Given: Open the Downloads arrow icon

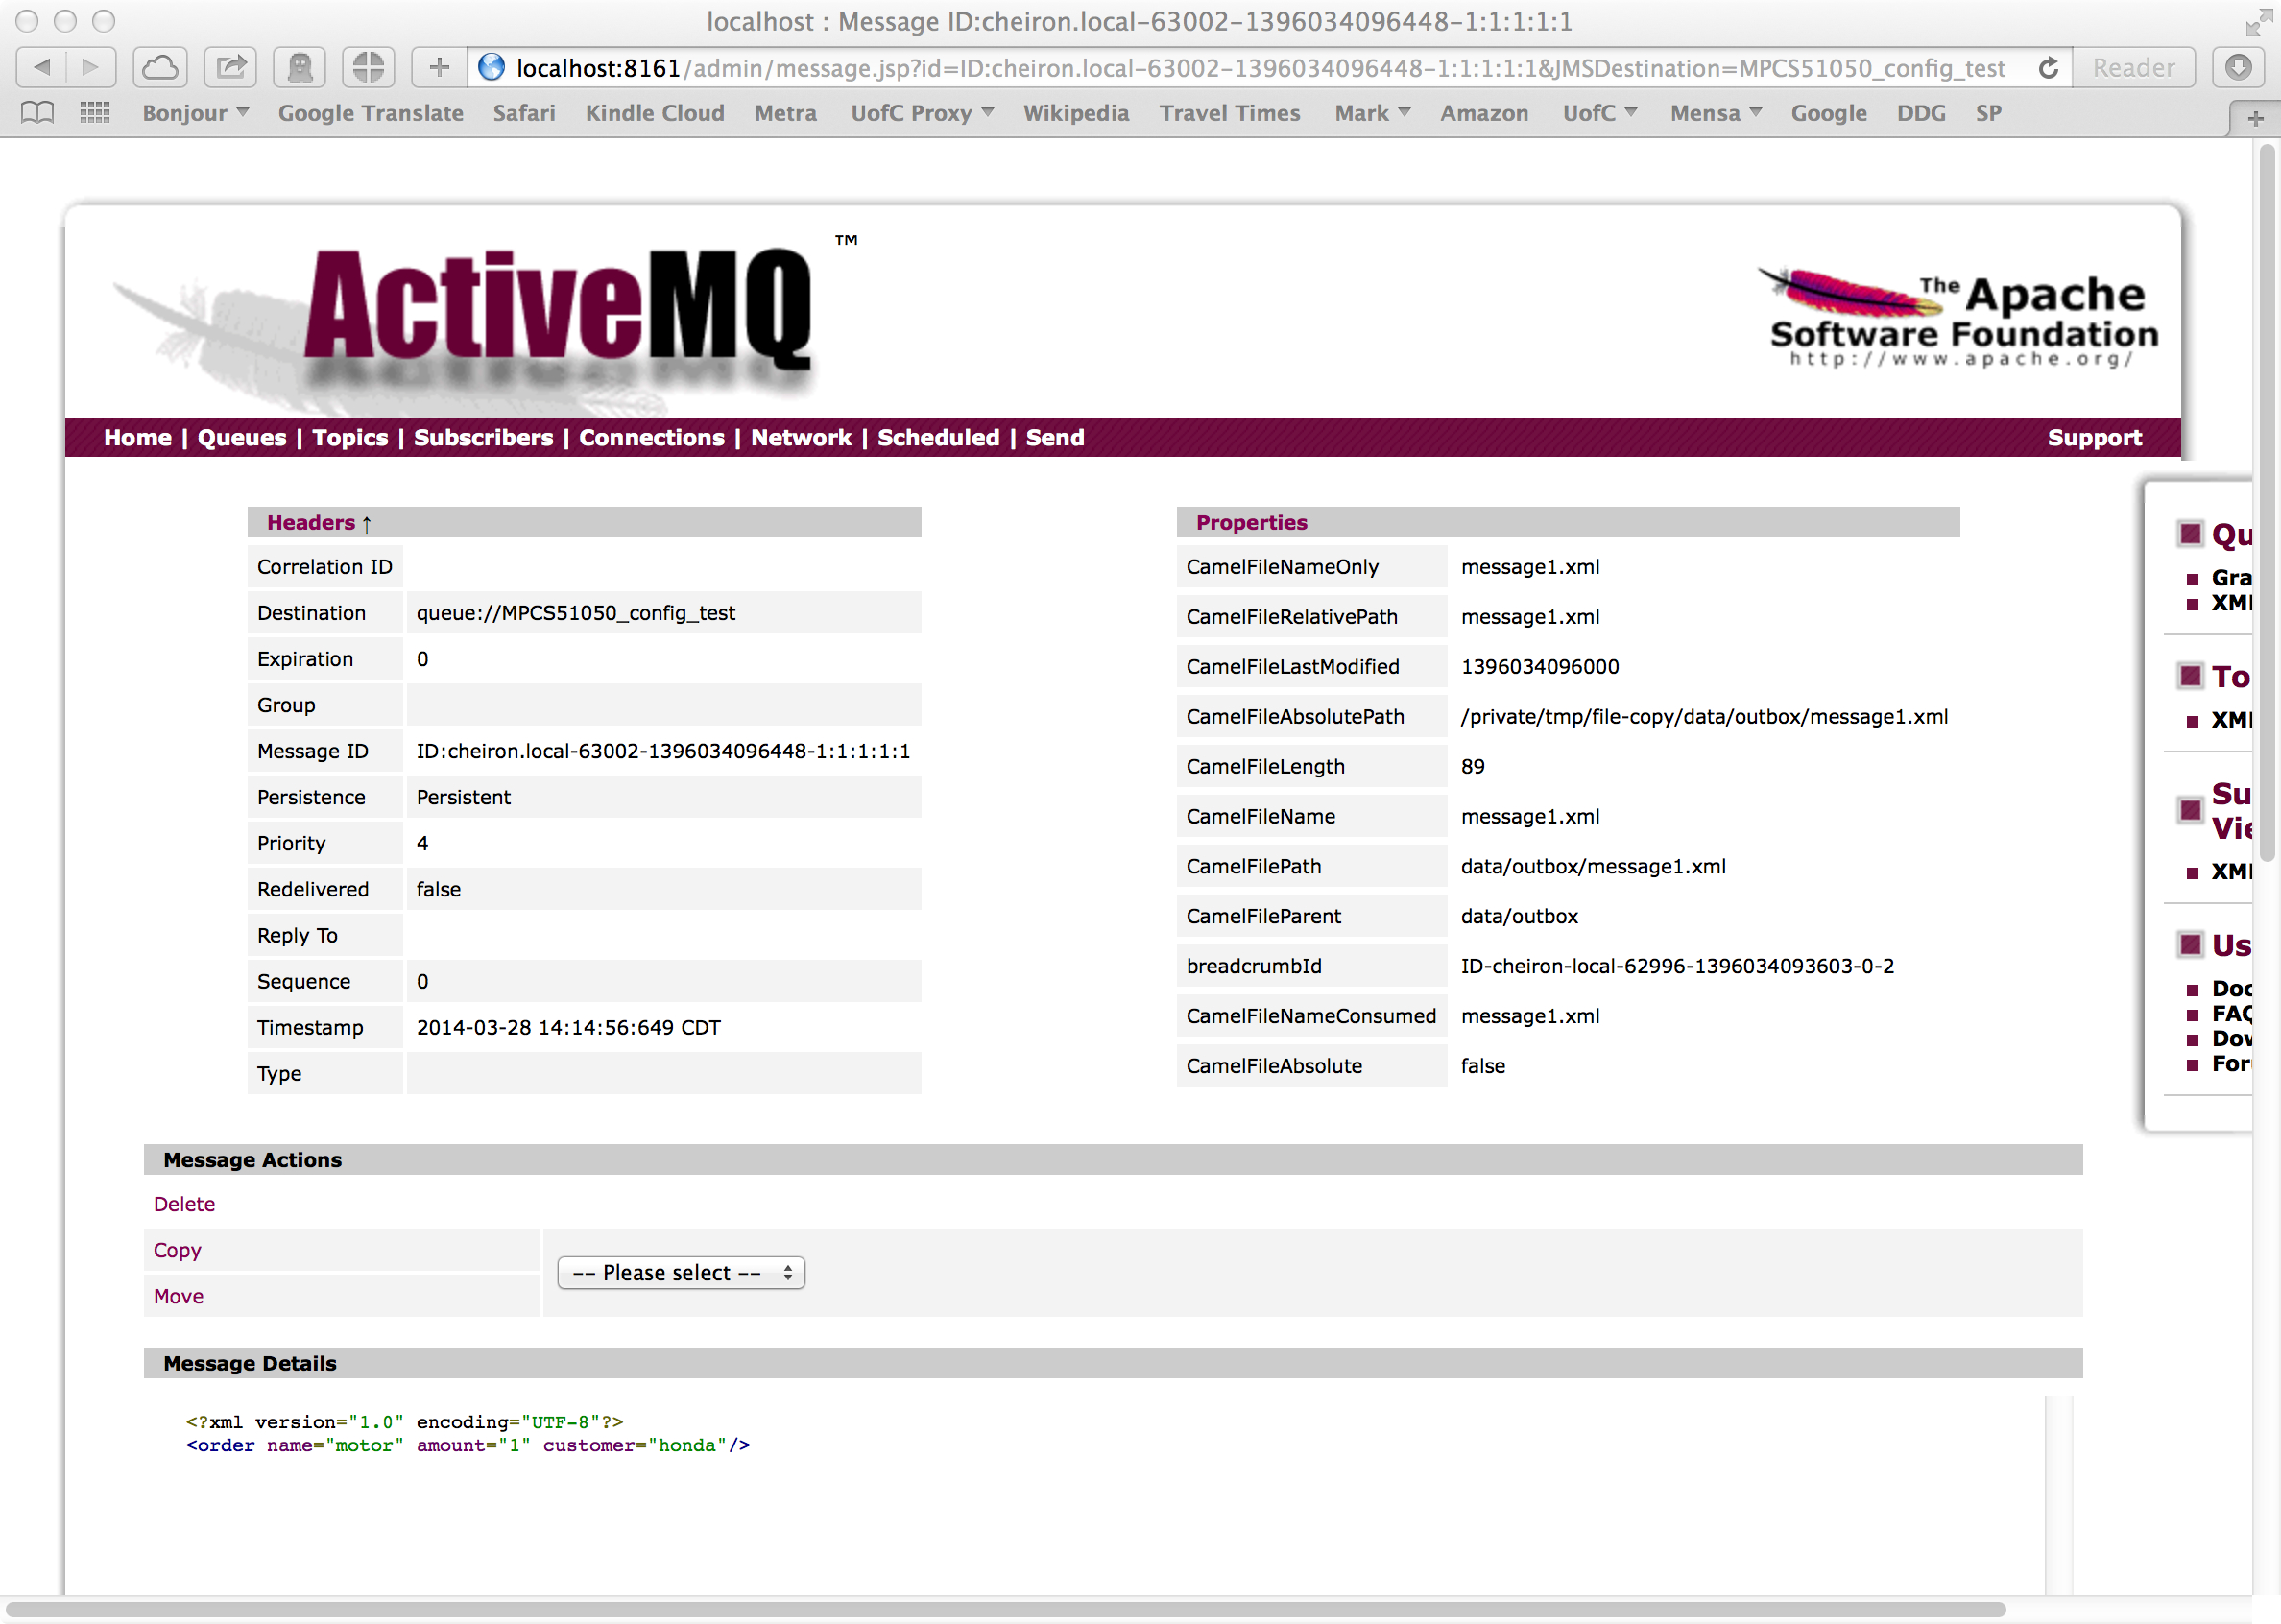Looking at the screenshot, I should click(2238, 67).
